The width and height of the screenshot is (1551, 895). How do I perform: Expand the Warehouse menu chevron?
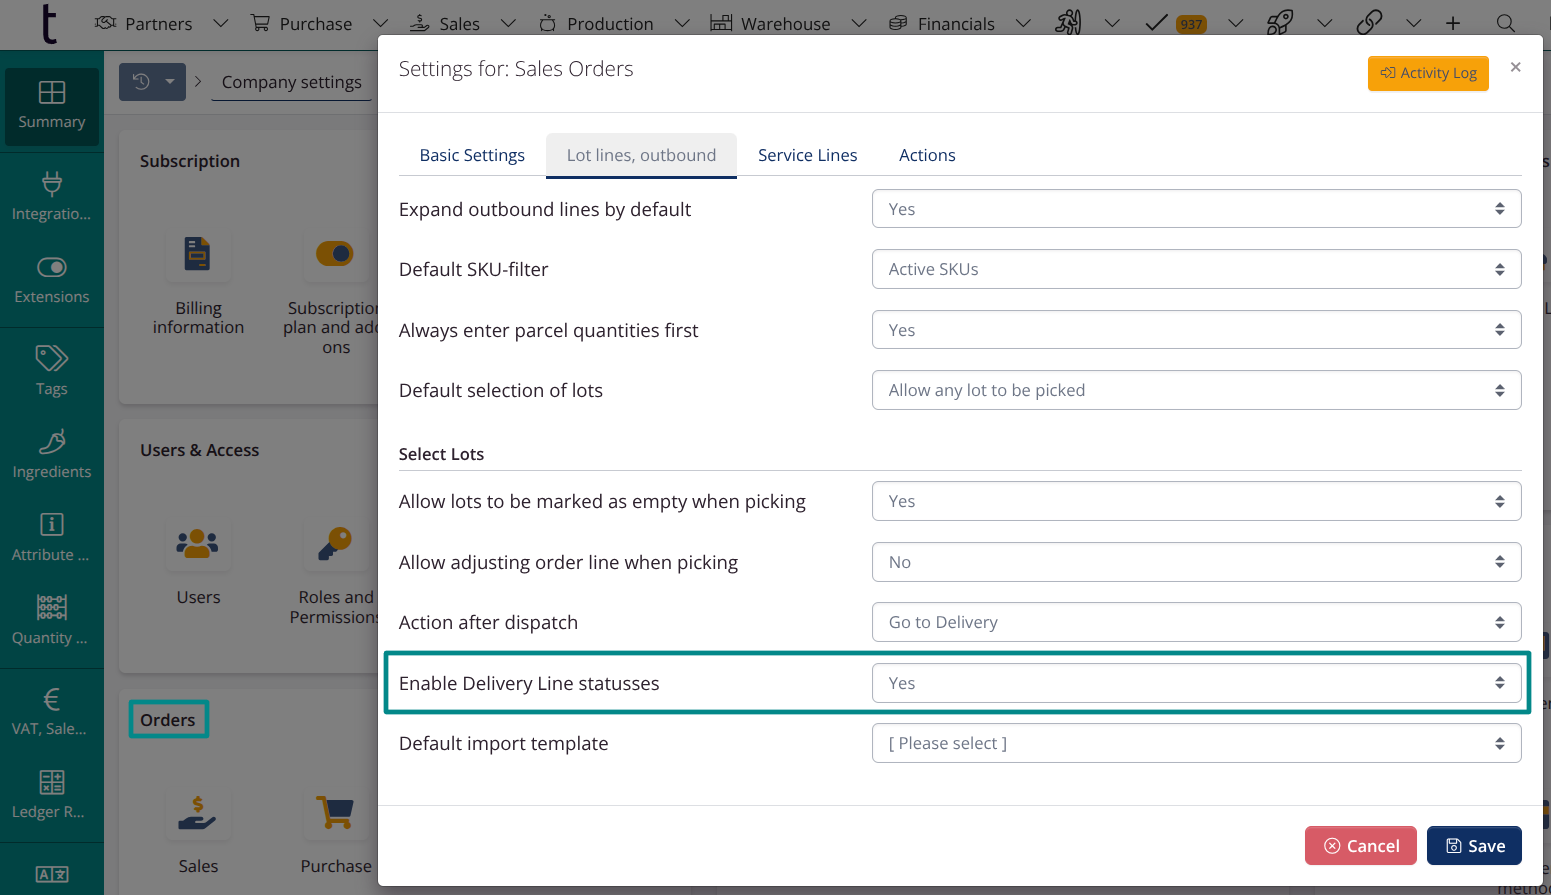858,22
